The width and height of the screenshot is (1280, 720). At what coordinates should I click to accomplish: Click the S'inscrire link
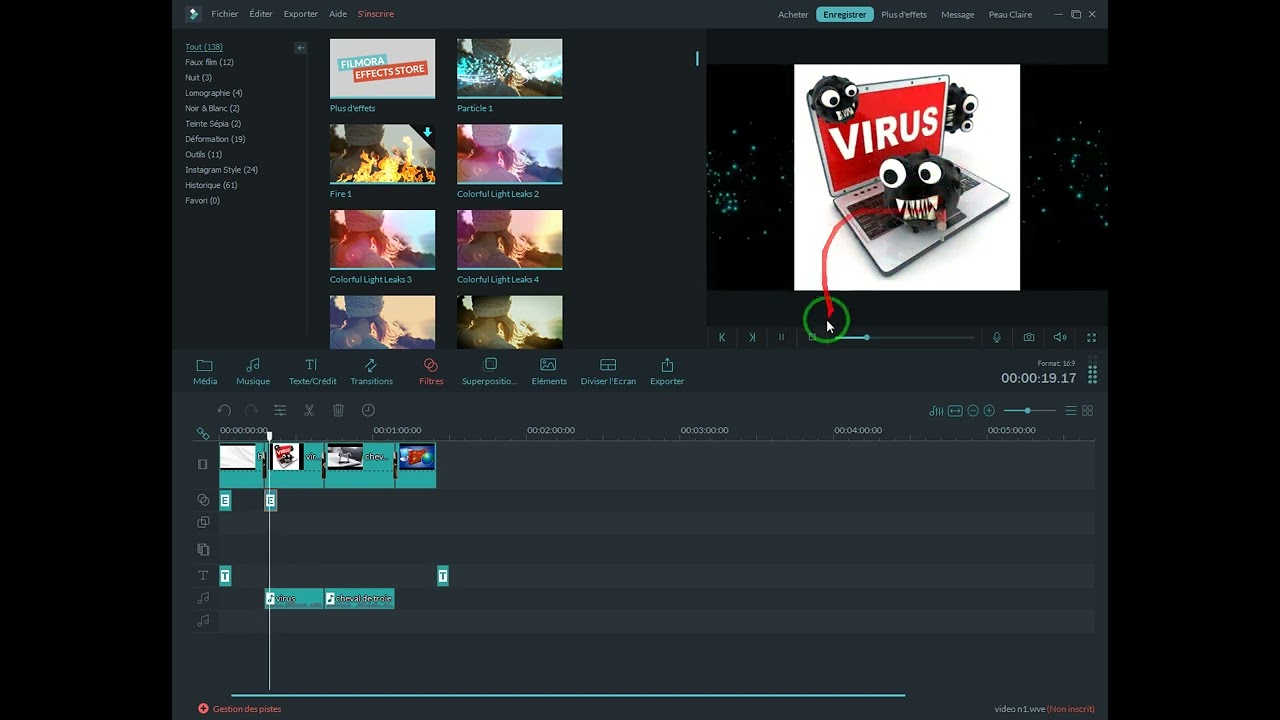pos(376,14)
